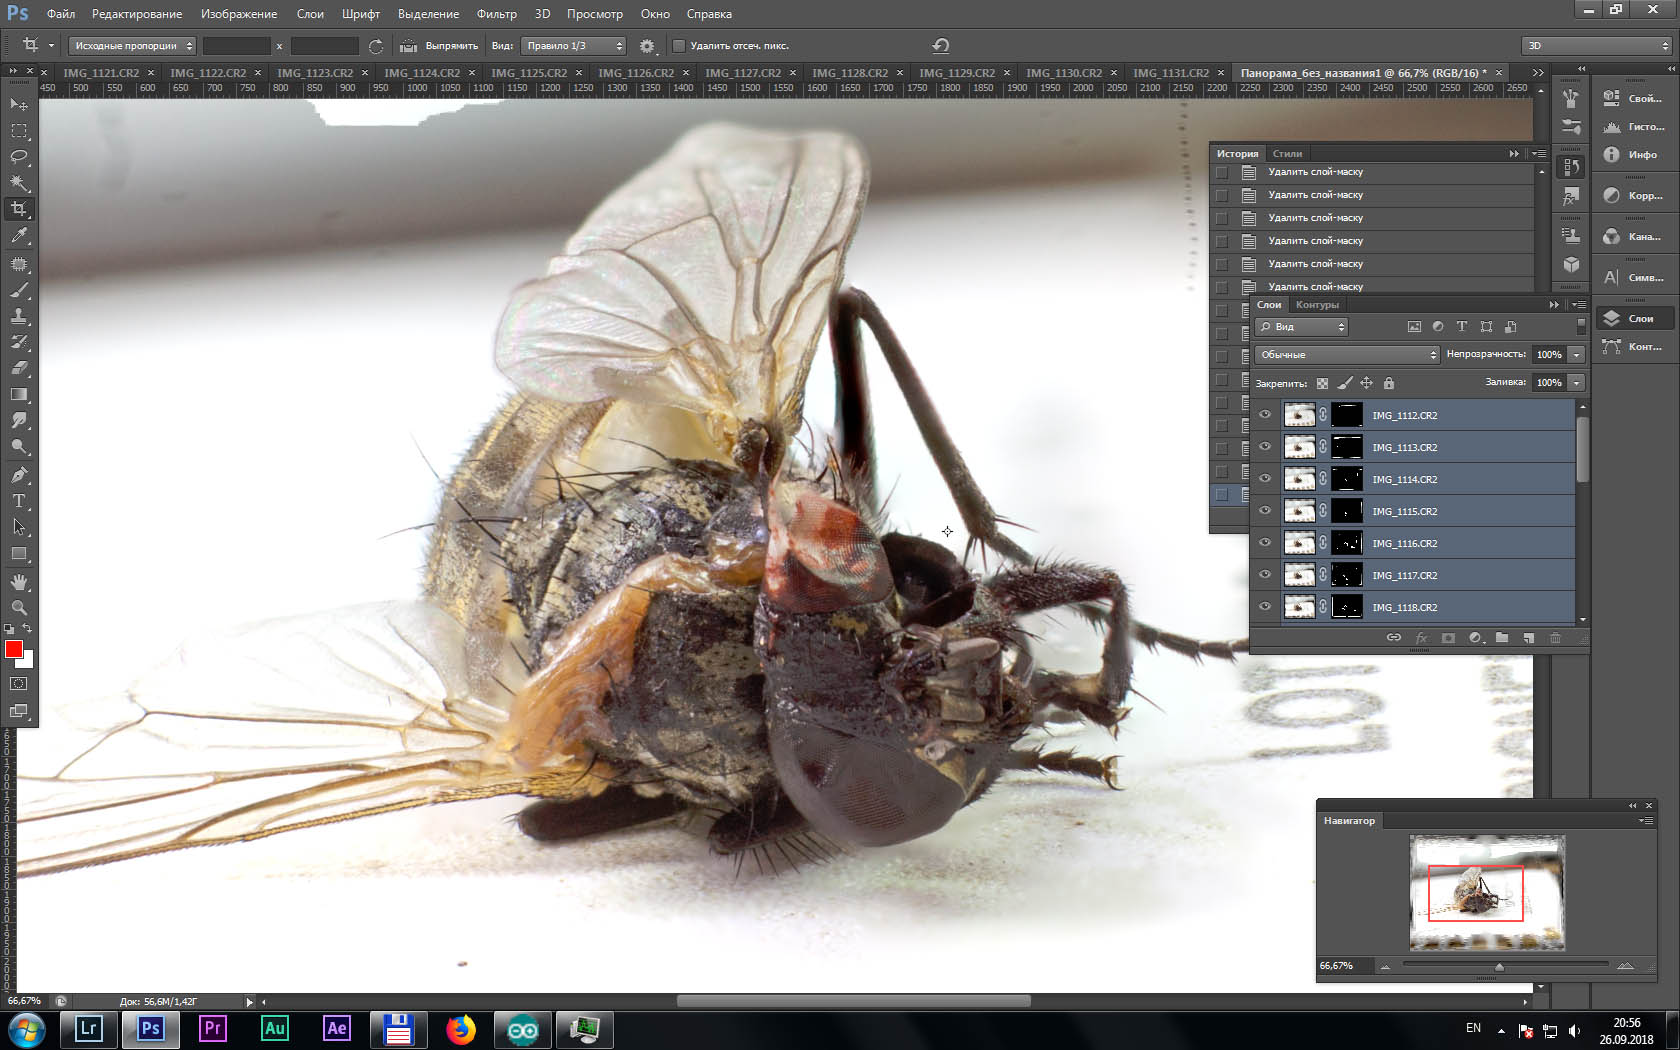Hide layer IMG_1117.CR2

1265,575
